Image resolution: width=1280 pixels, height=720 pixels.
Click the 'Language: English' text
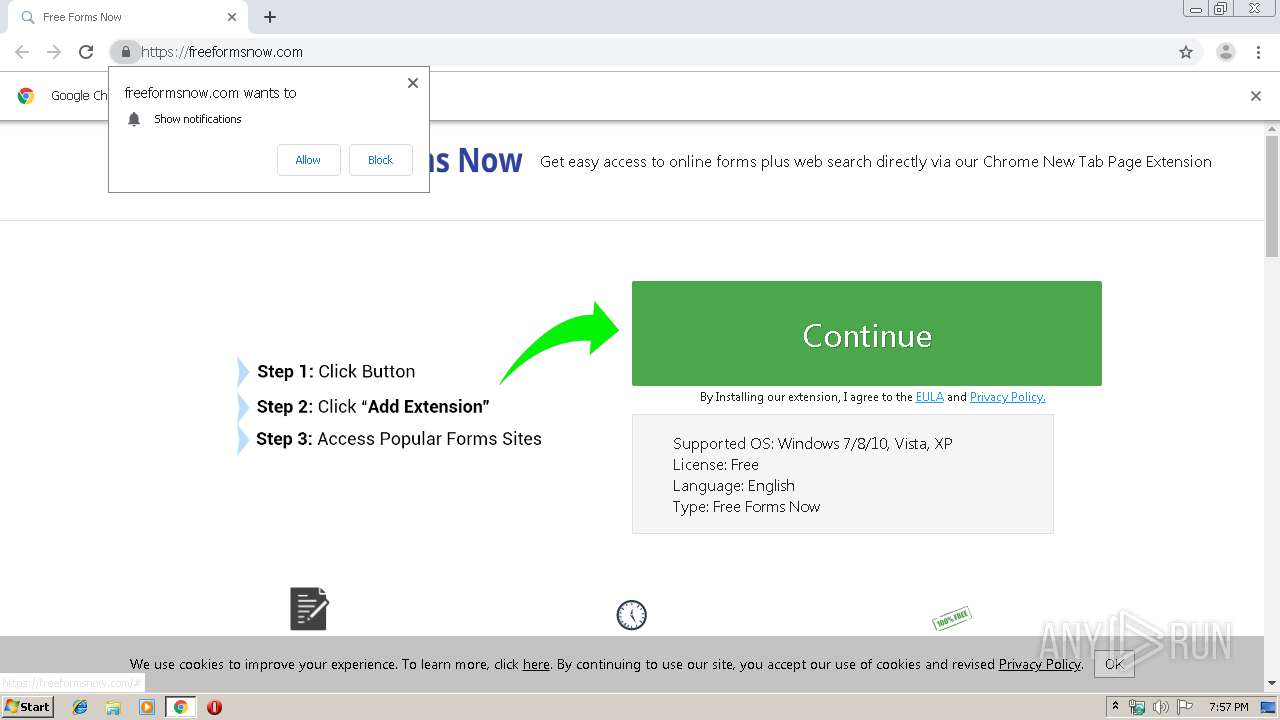[734, 486]
